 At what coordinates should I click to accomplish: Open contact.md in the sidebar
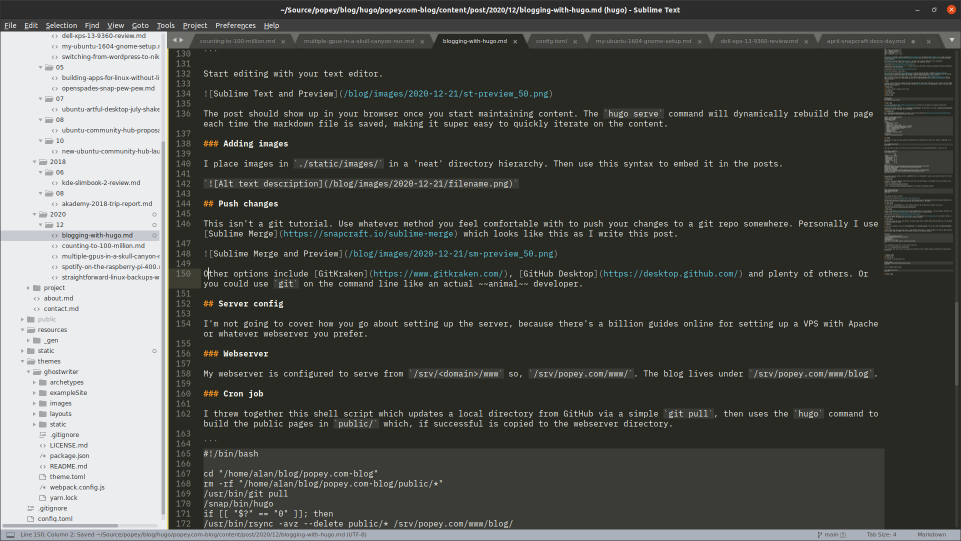pyautogui.click(x=61, y=309)
